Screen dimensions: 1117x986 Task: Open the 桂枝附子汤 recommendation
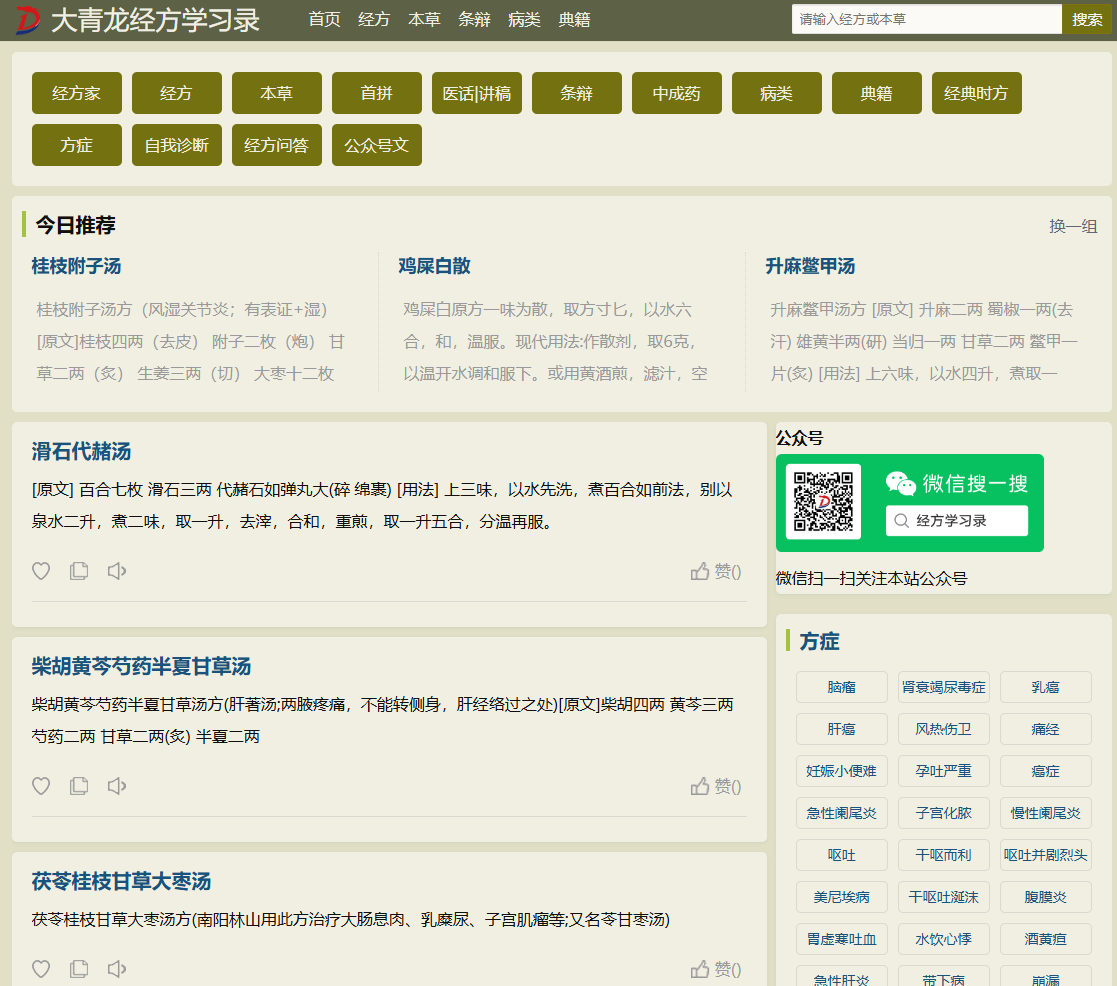click(78, 266)
